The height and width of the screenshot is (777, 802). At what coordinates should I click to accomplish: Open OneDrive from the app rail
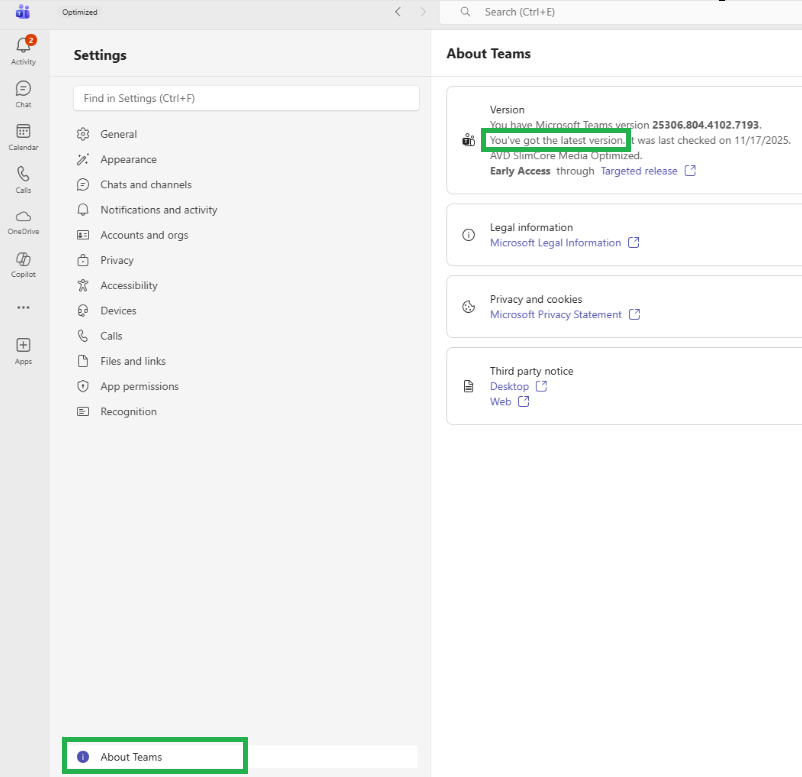24,222
